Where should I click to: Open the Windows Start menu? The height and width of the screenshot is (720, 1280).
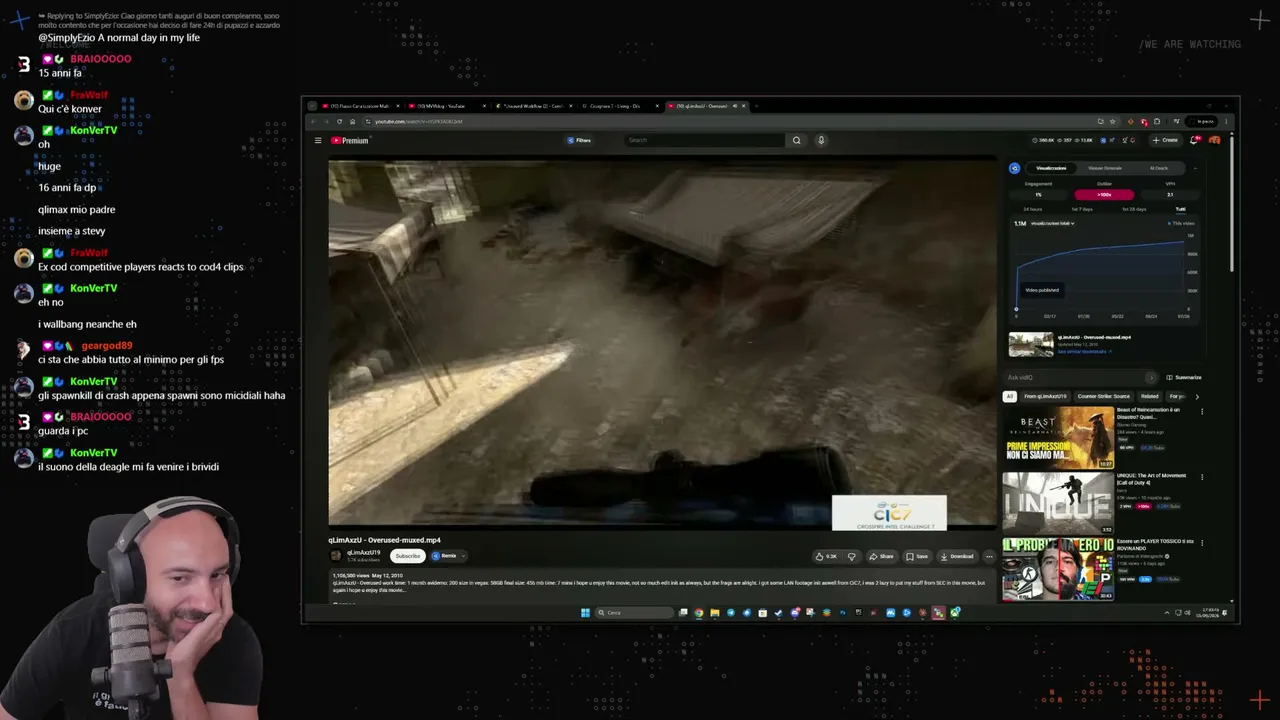click(585, 613)
